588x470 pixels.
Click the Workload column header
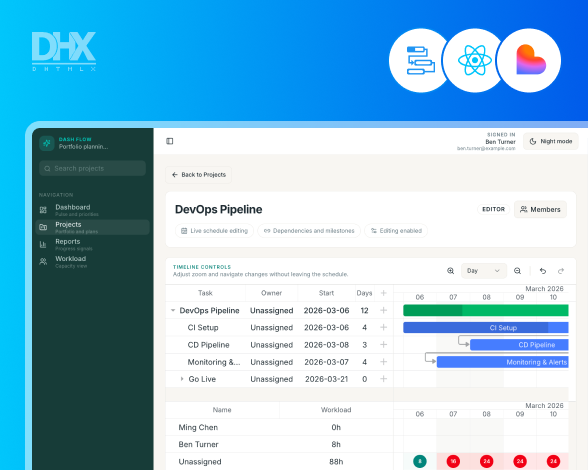pos(336,410)
